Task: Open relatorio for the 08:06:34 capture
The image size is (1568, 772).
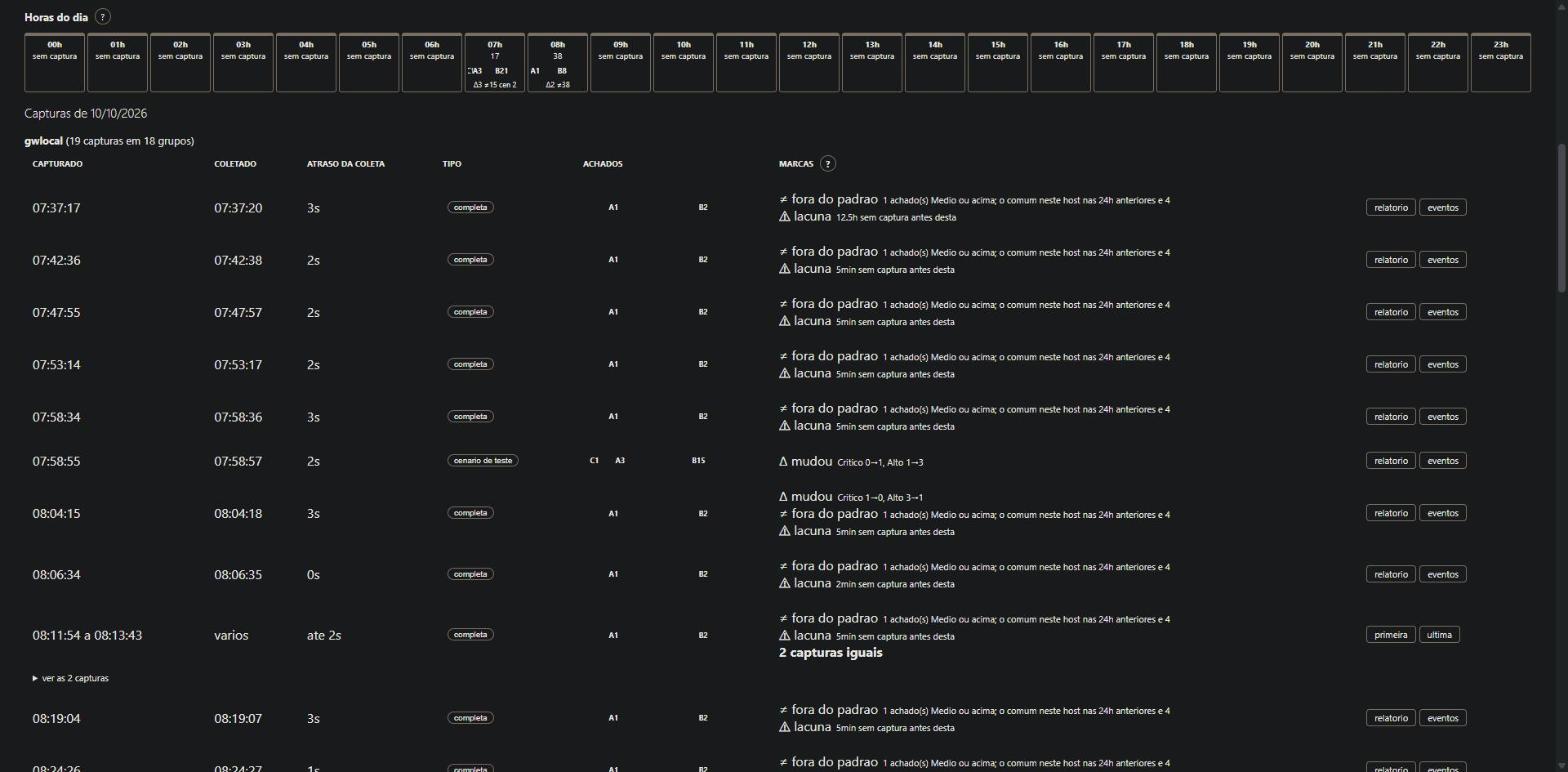Action: click(1391, 574)
